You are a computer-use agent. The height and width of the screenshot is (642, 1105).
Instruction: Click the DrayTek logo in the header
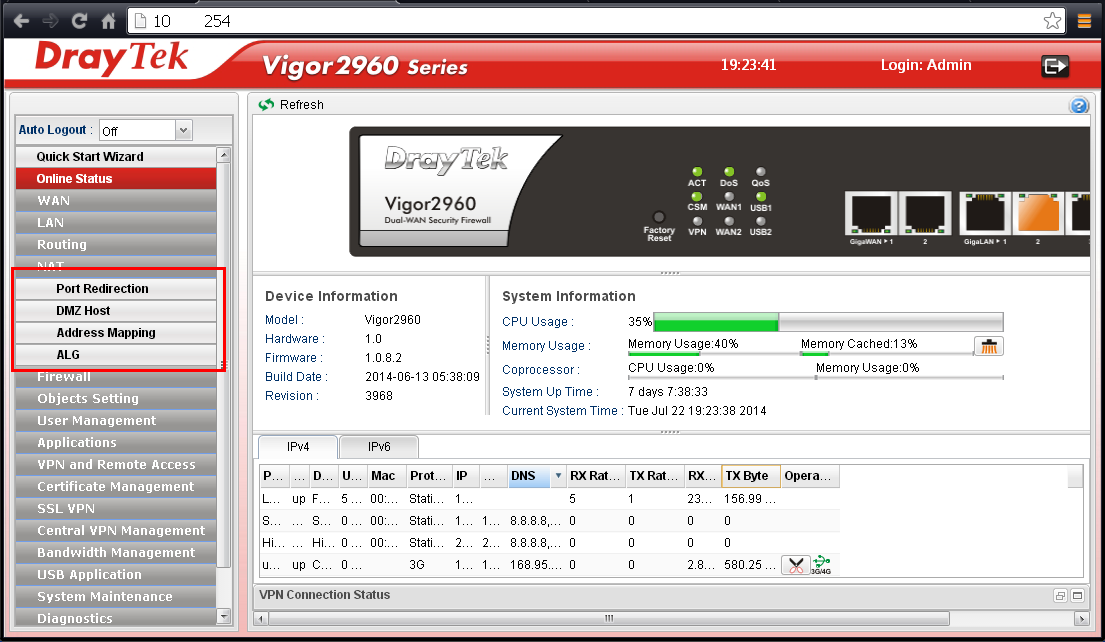(x=112, y=58)
